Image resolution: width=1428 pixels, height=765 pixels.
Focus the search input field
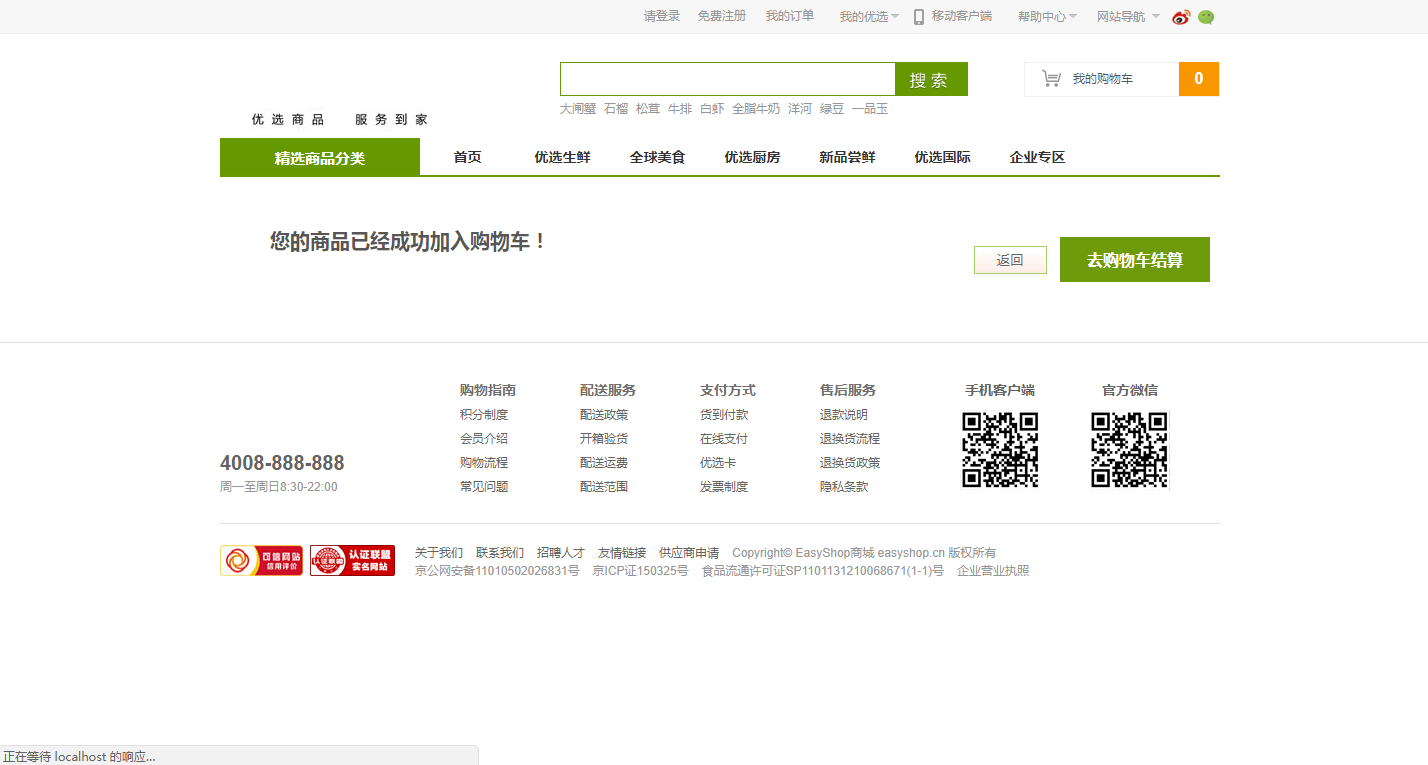(x=728, y=79)
